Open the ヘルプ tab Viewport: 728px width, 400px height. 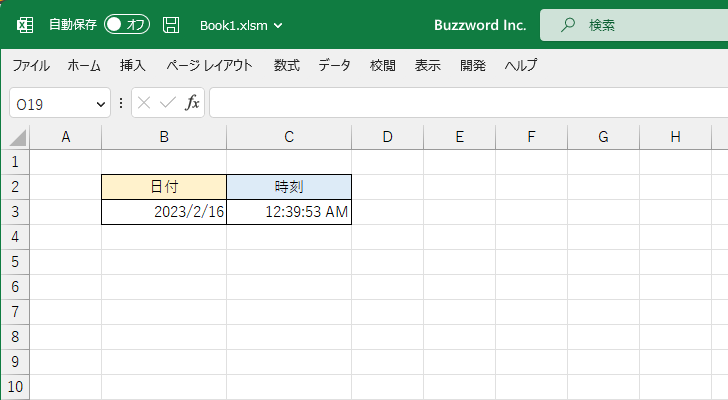click(521, 65)
